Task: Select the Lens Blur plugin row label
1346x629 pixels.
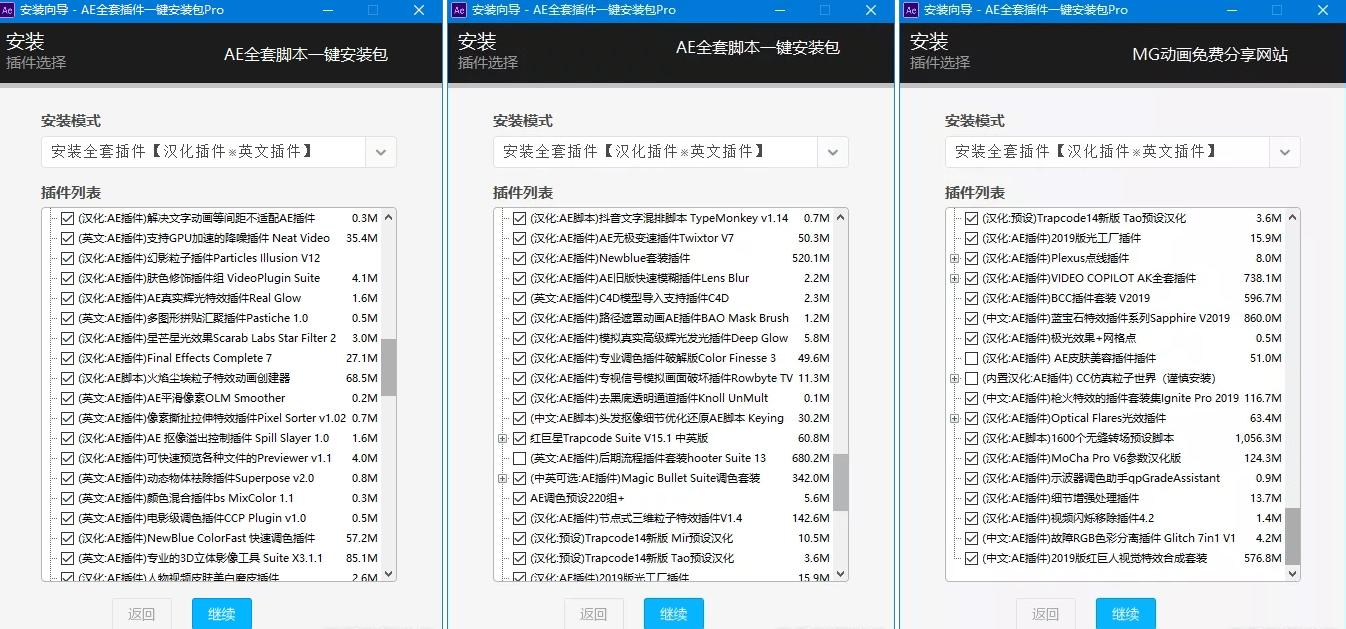Action: pos(640,278)
